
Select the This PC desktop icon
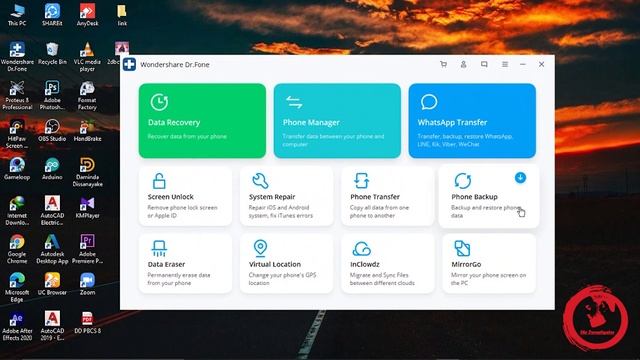pos(17,15)
